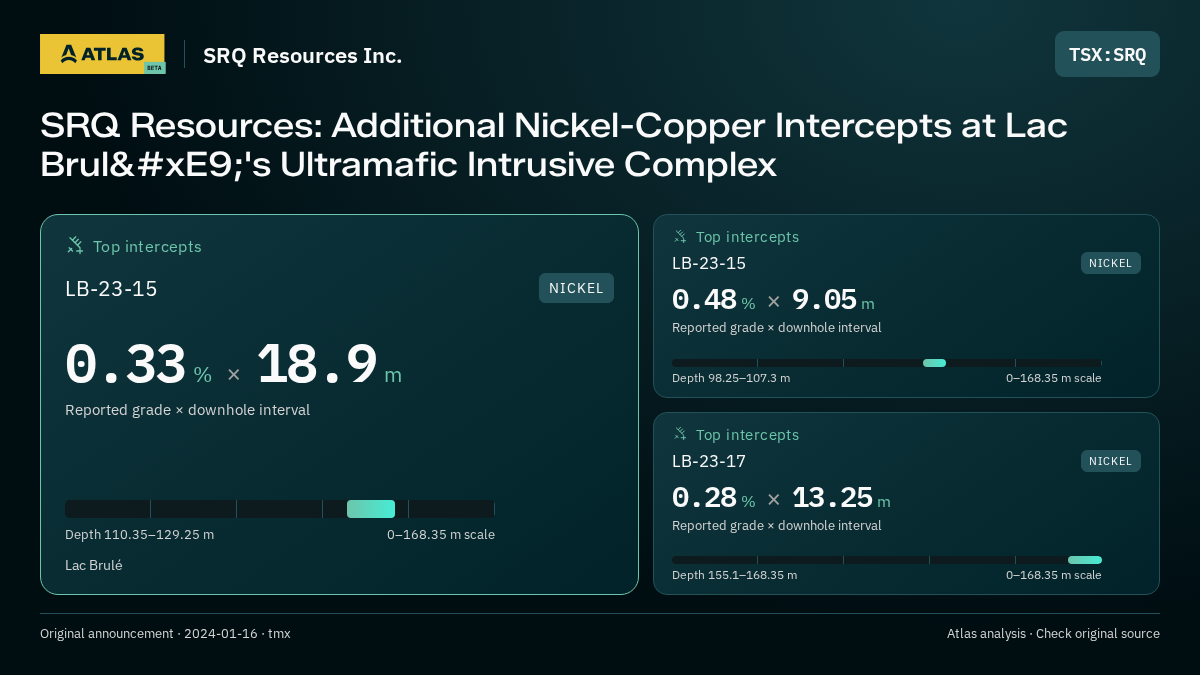1200x675 pixels.
Task: Click 'Depth 155.1–168.35 m' label
Action: click(x=735, y=575)
